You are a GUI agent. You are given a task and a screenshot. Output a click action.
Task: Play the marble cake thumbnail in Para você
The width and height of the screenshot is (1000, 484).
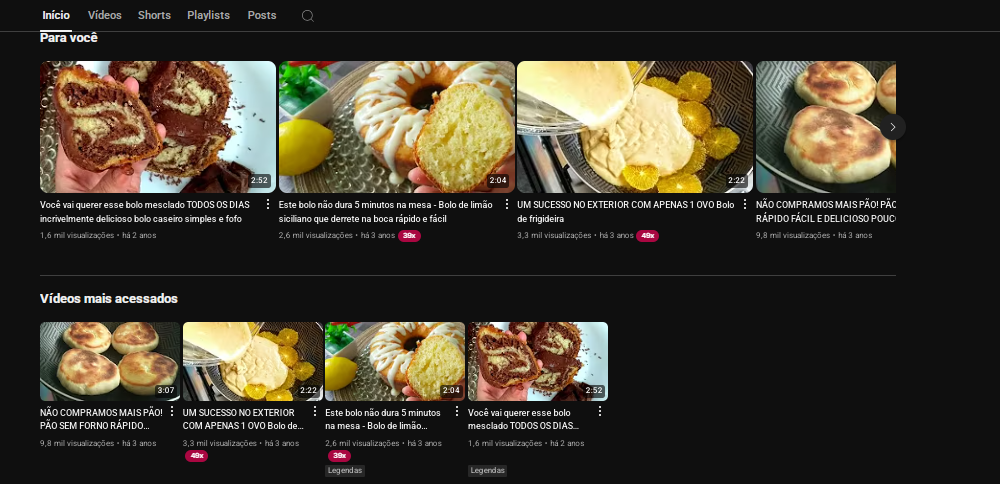coord(158,127)
